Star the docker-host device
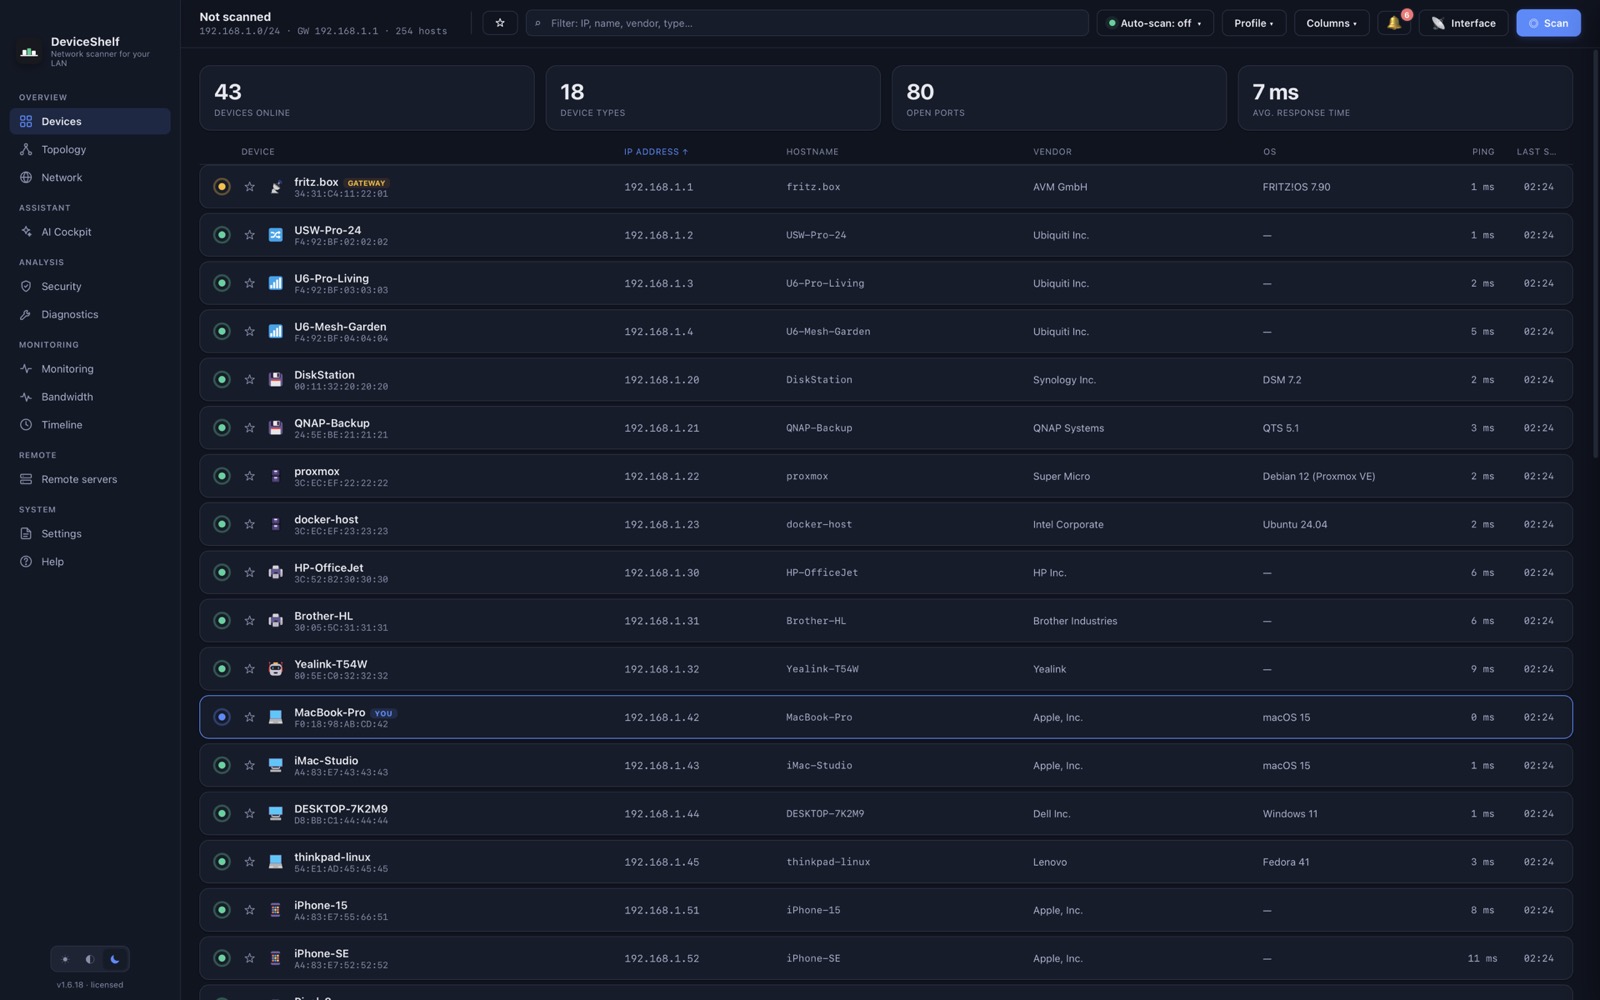 click(x=249, y=524)
